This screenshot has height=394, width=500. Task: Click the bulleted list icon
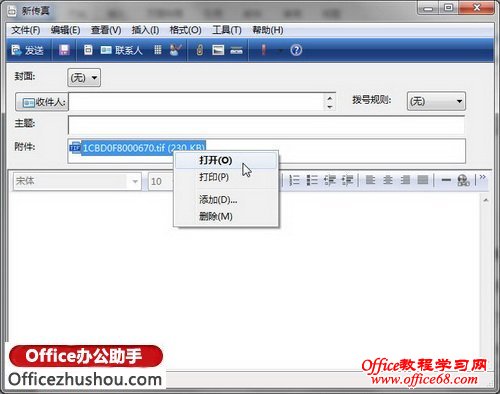[312, 180]
